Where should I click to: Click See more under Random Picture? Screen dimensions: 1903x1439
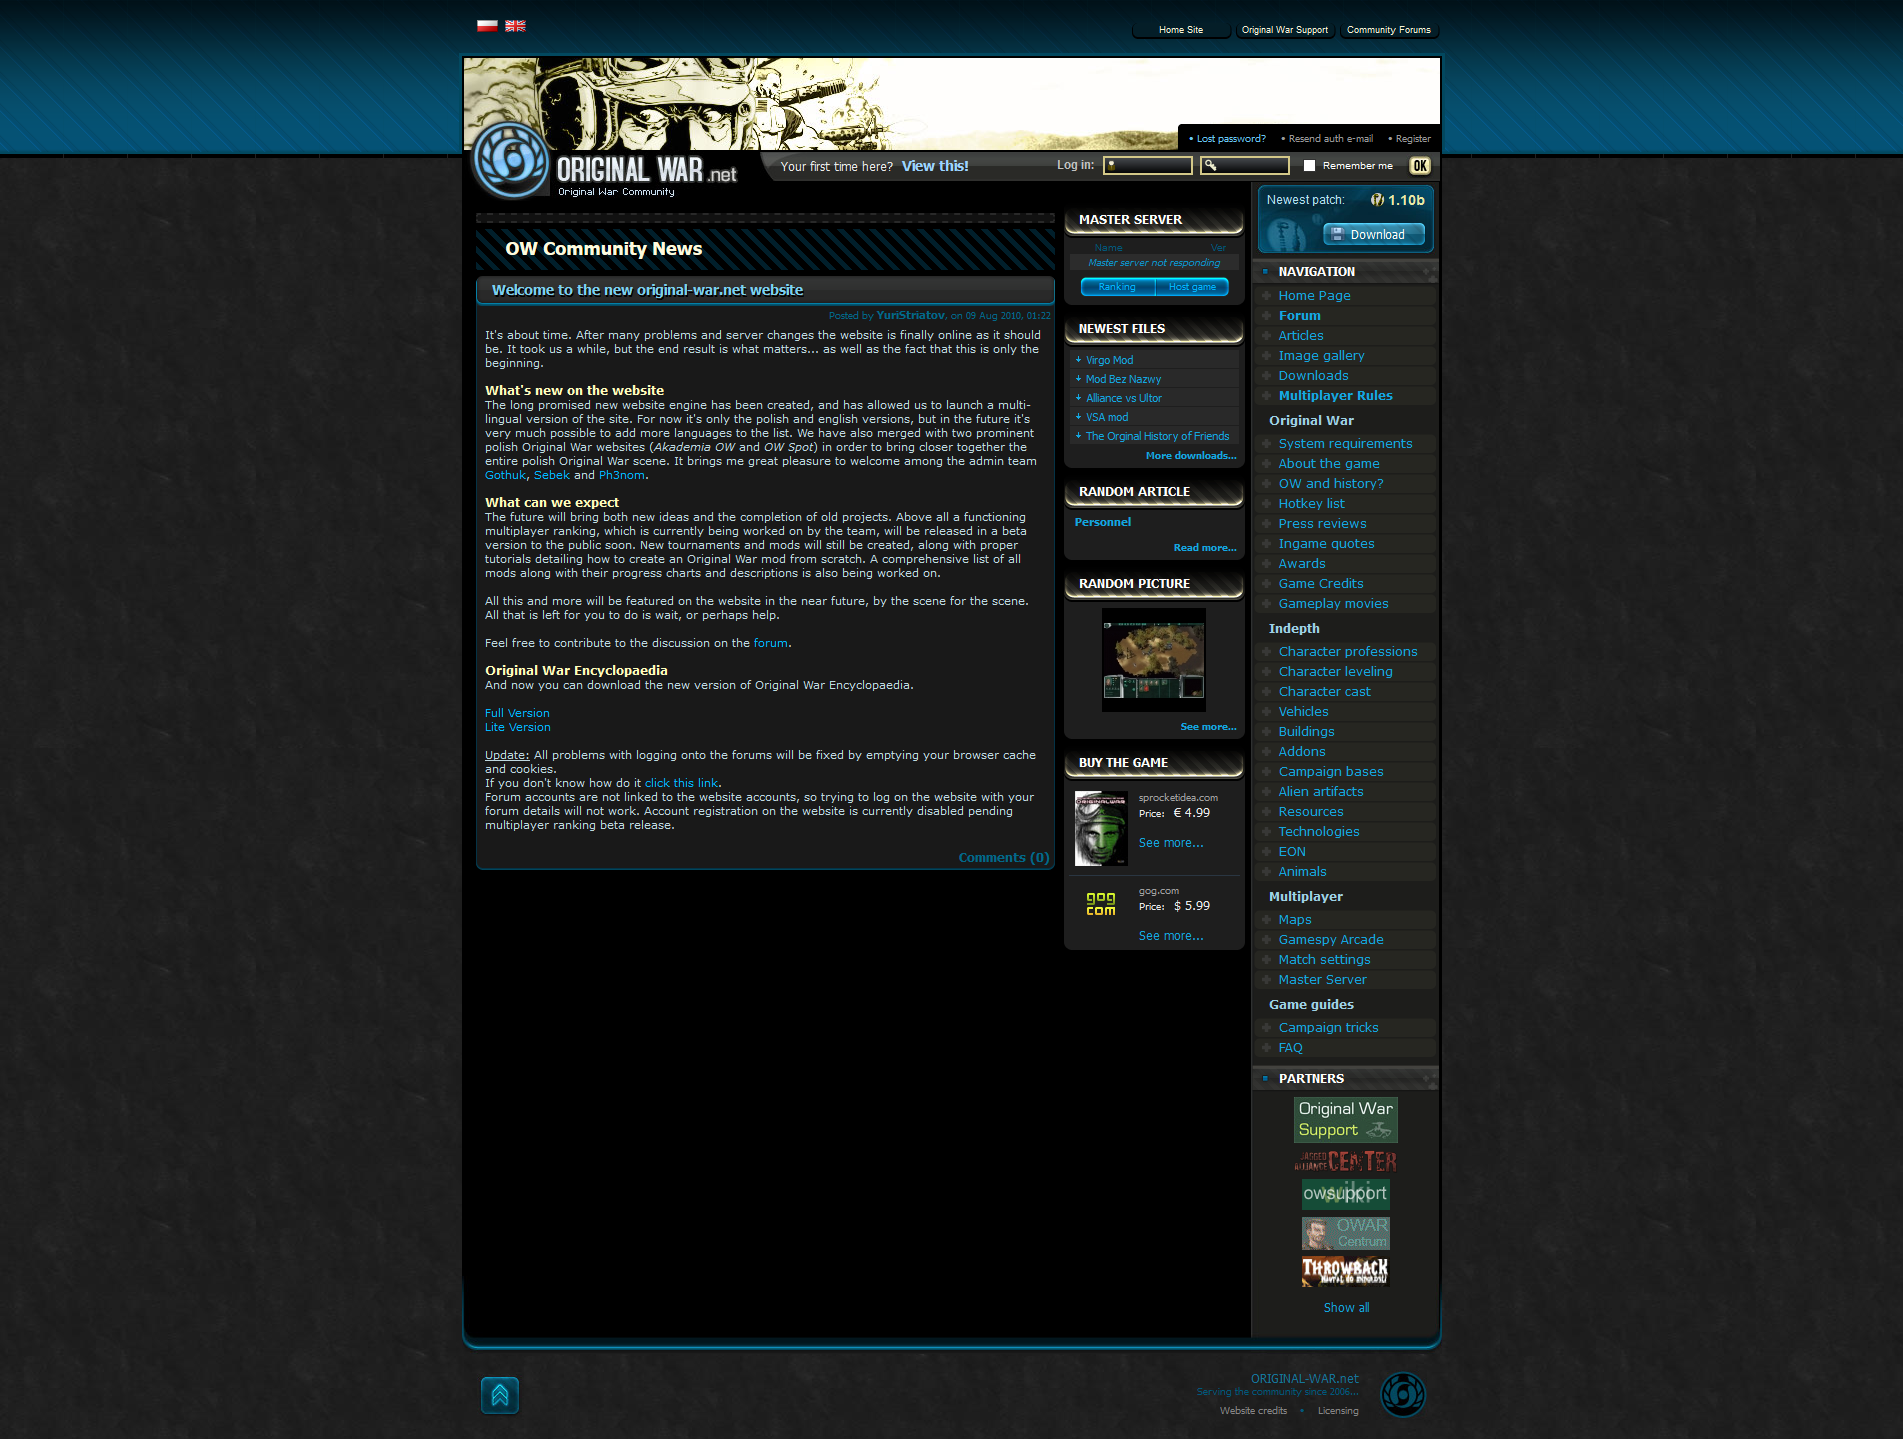point(1208,727)
